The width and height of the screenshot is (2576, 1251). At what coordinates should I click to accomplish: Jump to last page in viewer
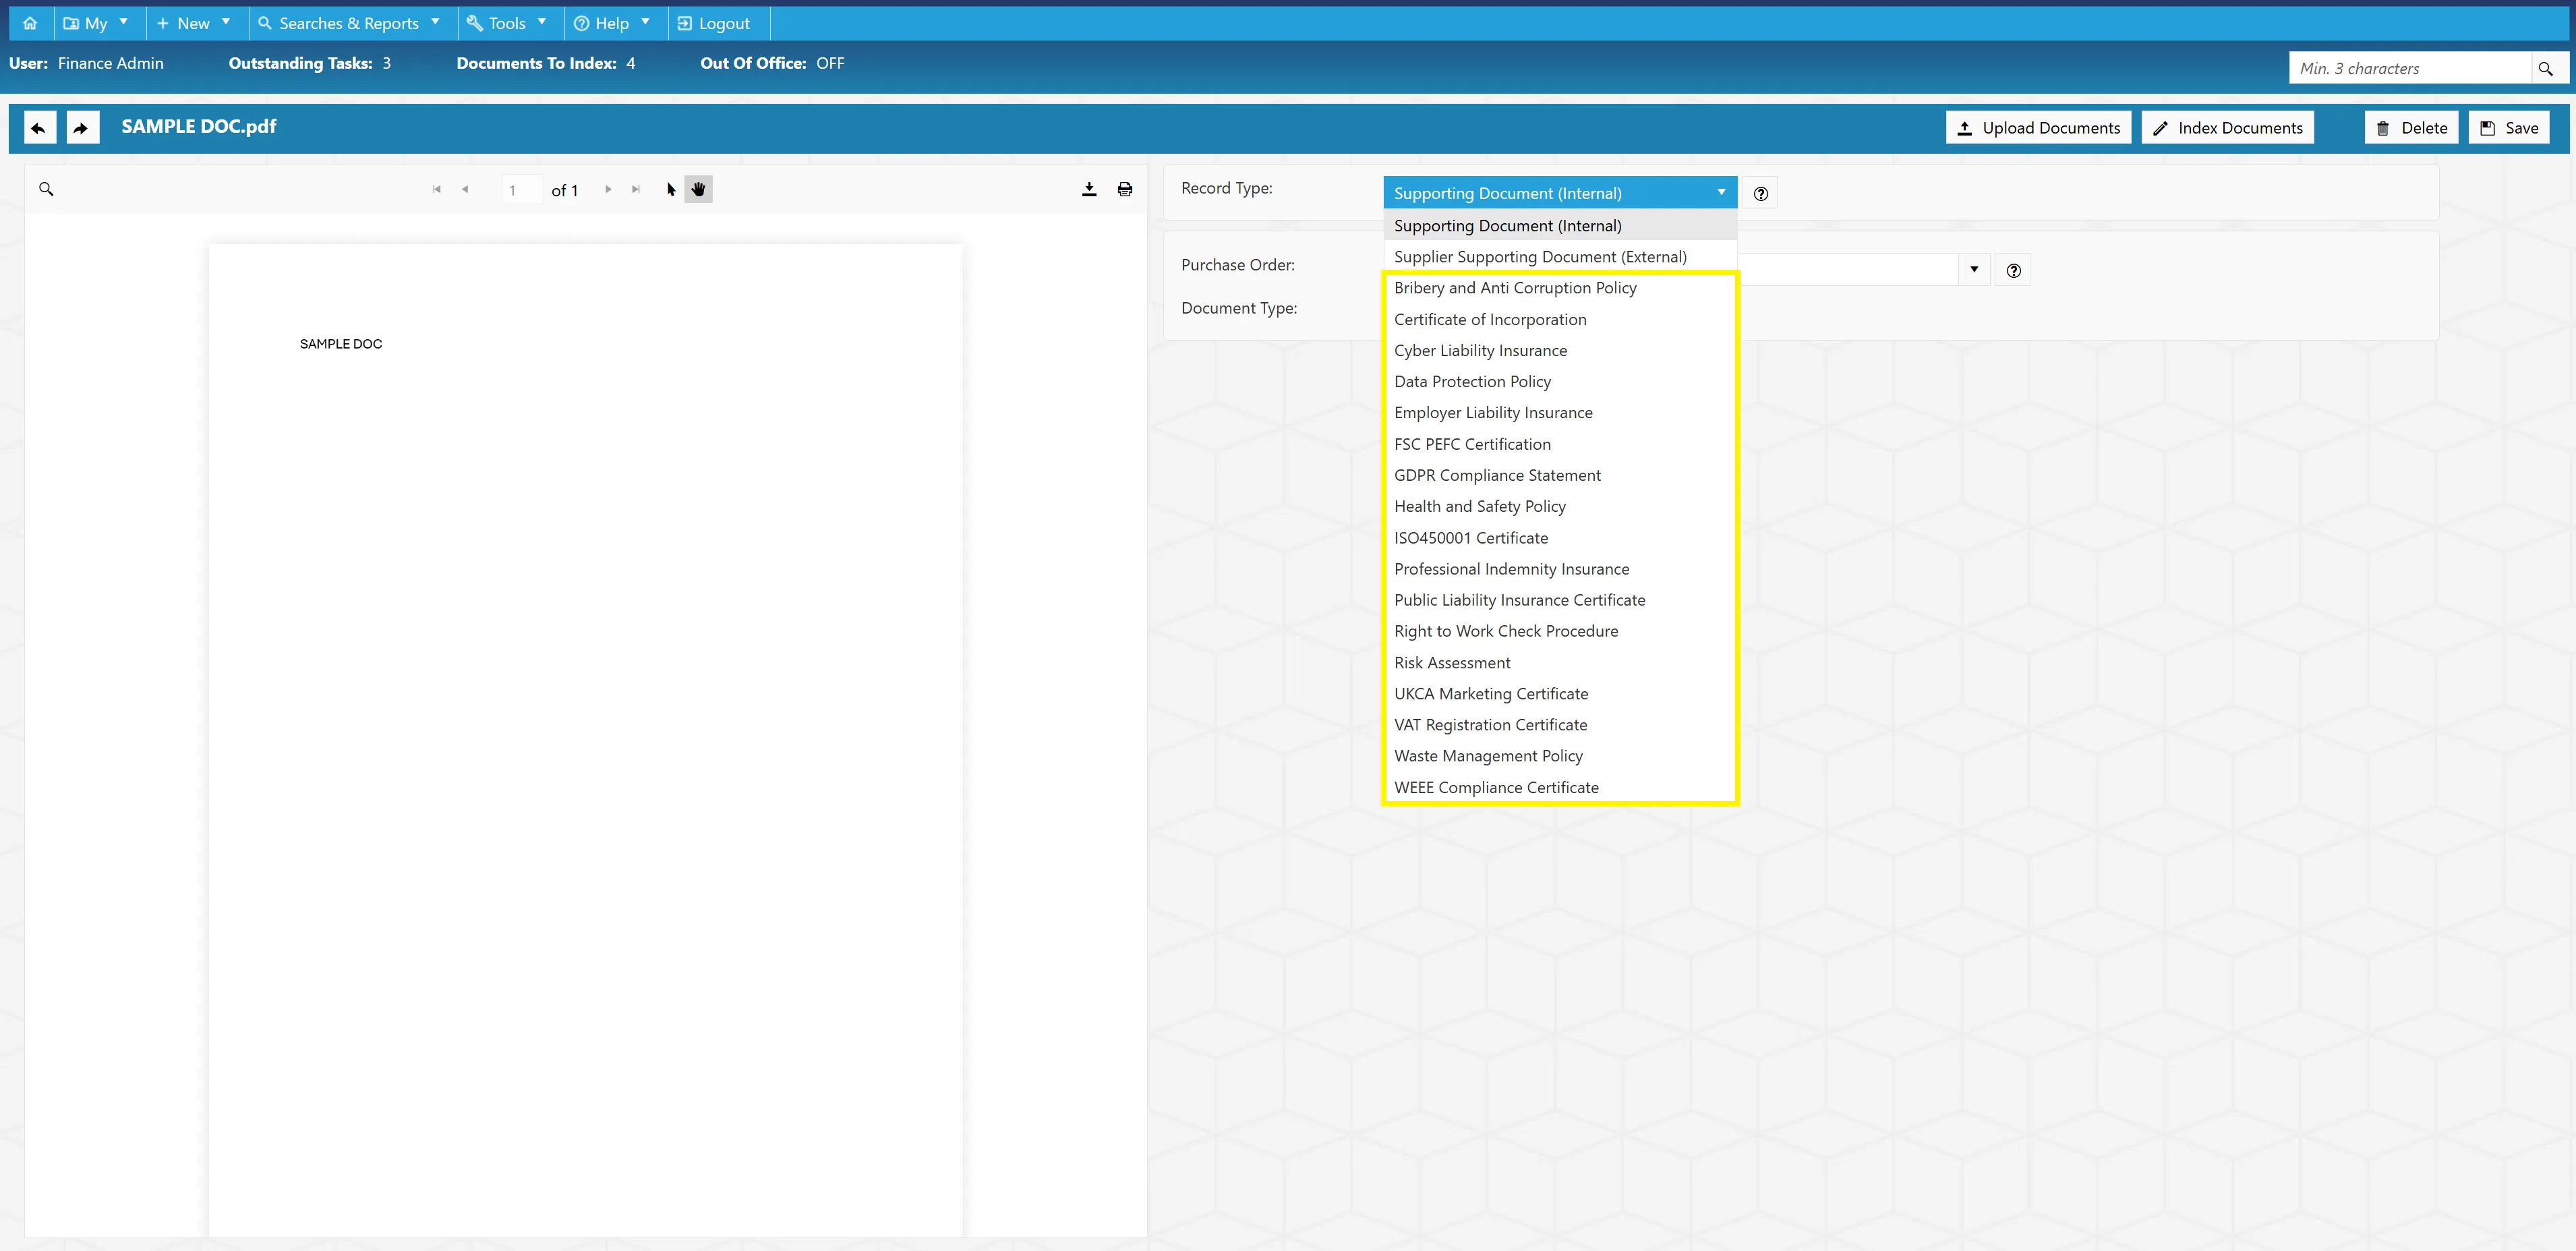[636, 189]
